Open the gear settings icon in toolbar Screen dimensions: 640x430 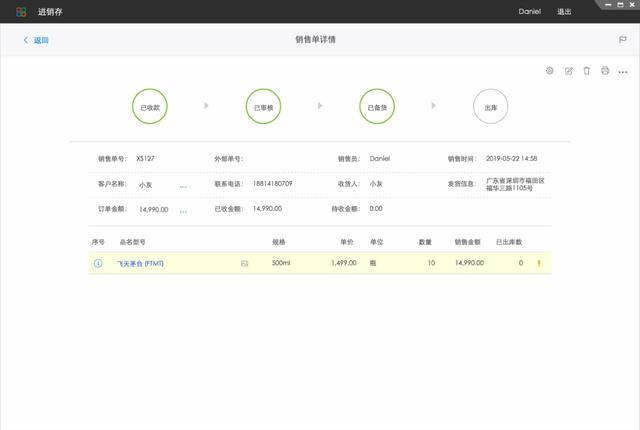[x=549, y=71]
